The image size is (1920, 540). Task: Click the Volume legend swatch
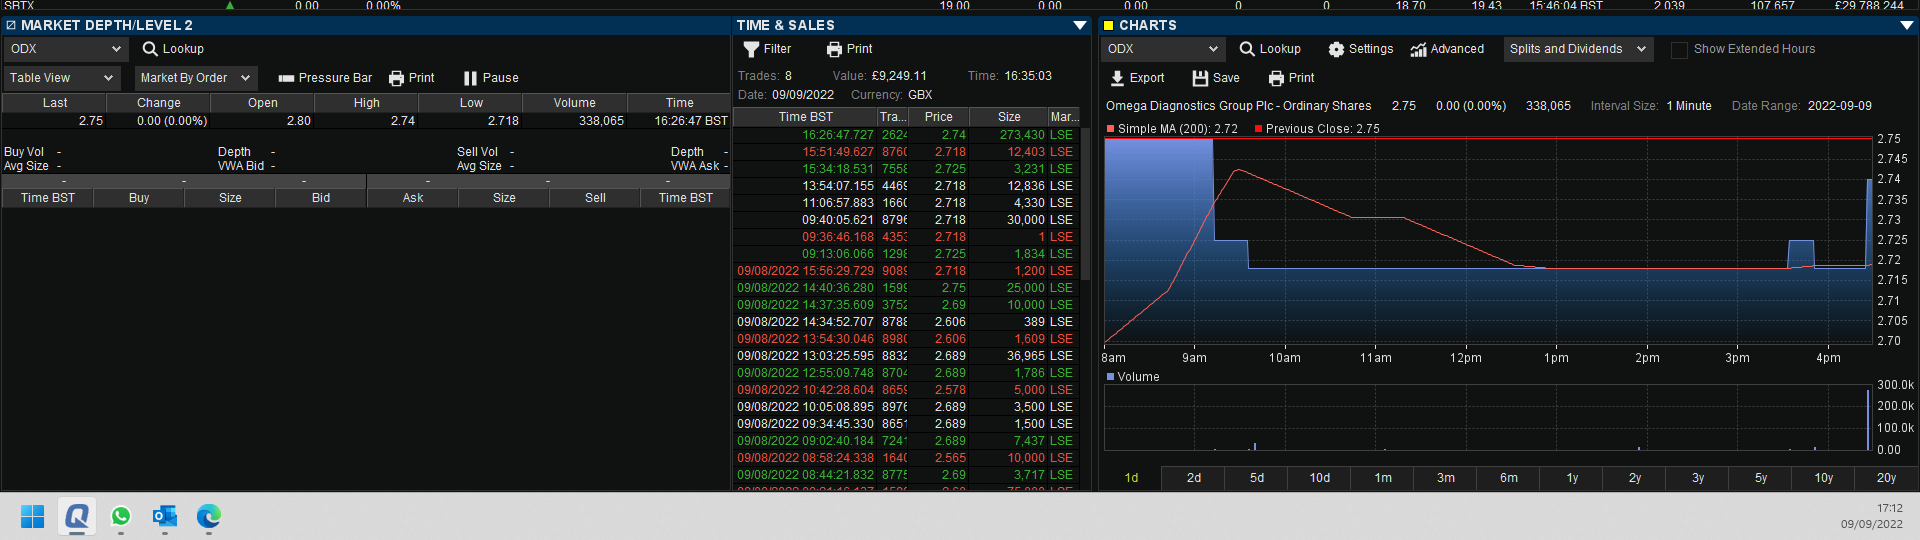point(1110,377)
